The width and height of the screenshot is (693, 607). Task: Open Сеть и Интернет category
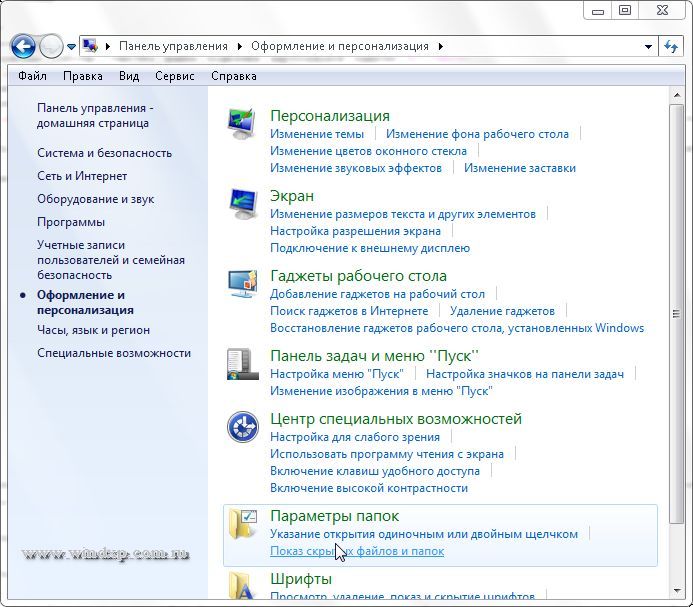pos(82,176)
